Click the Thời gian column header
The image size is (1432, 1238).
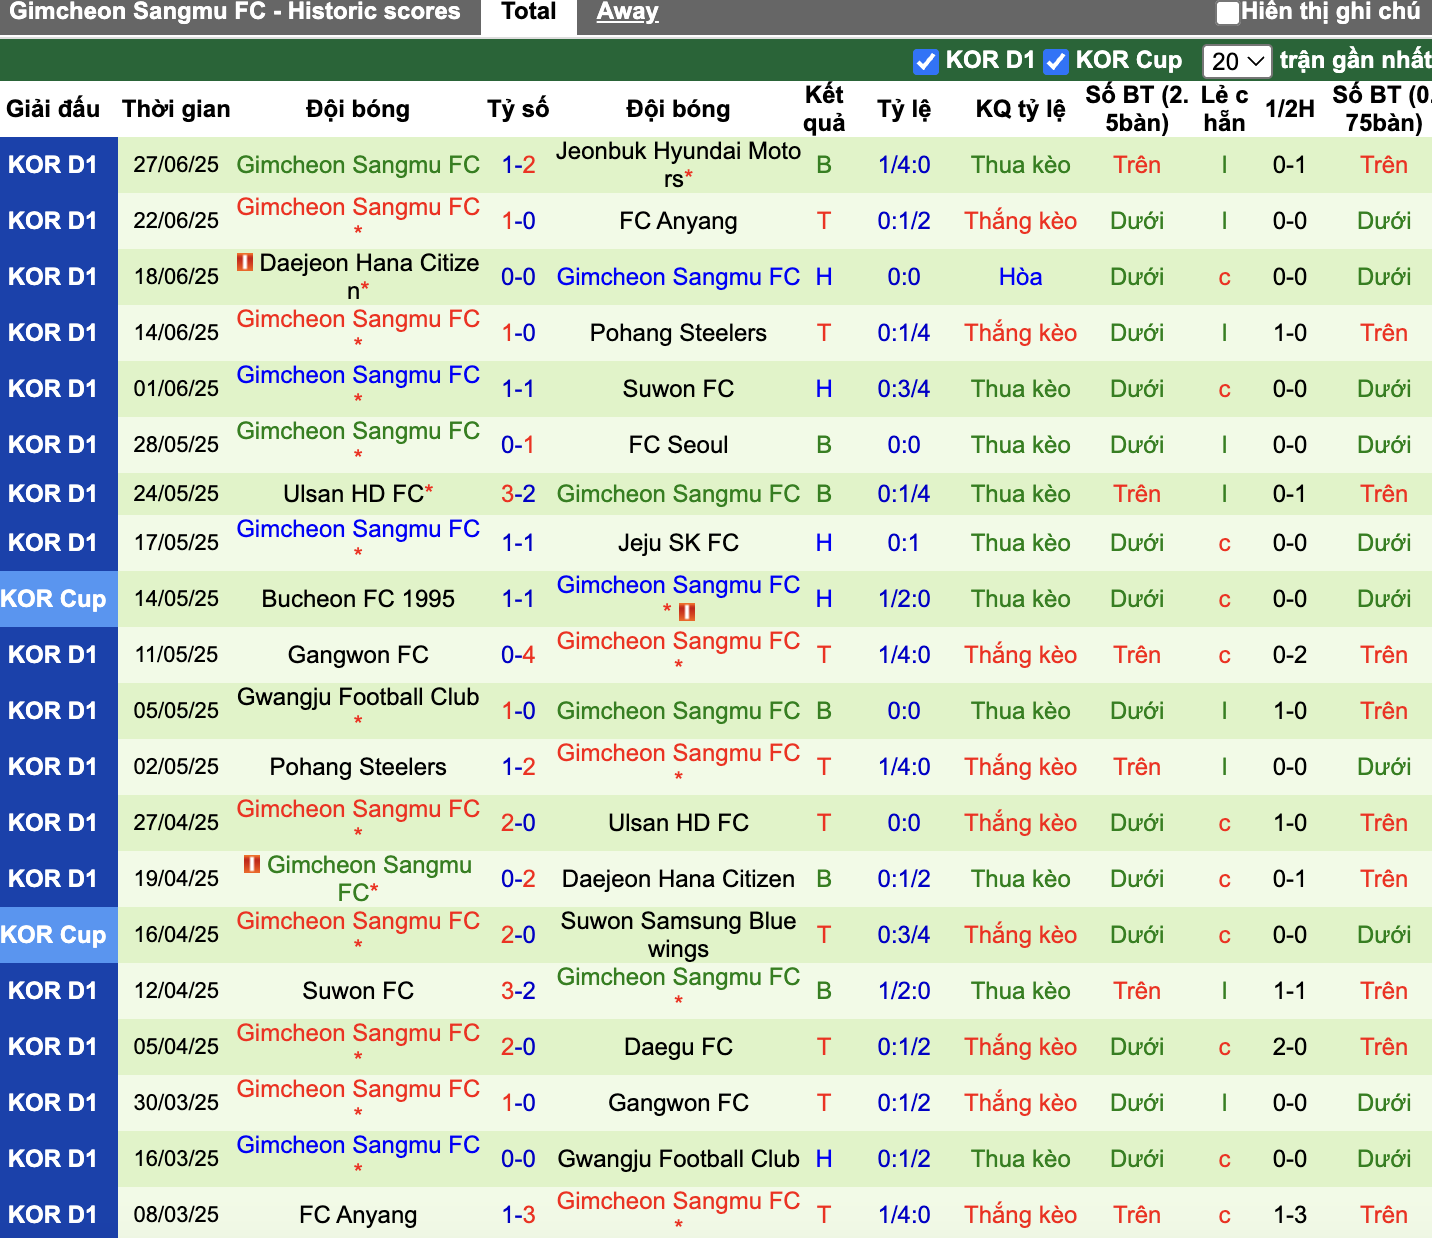point(176,109)
